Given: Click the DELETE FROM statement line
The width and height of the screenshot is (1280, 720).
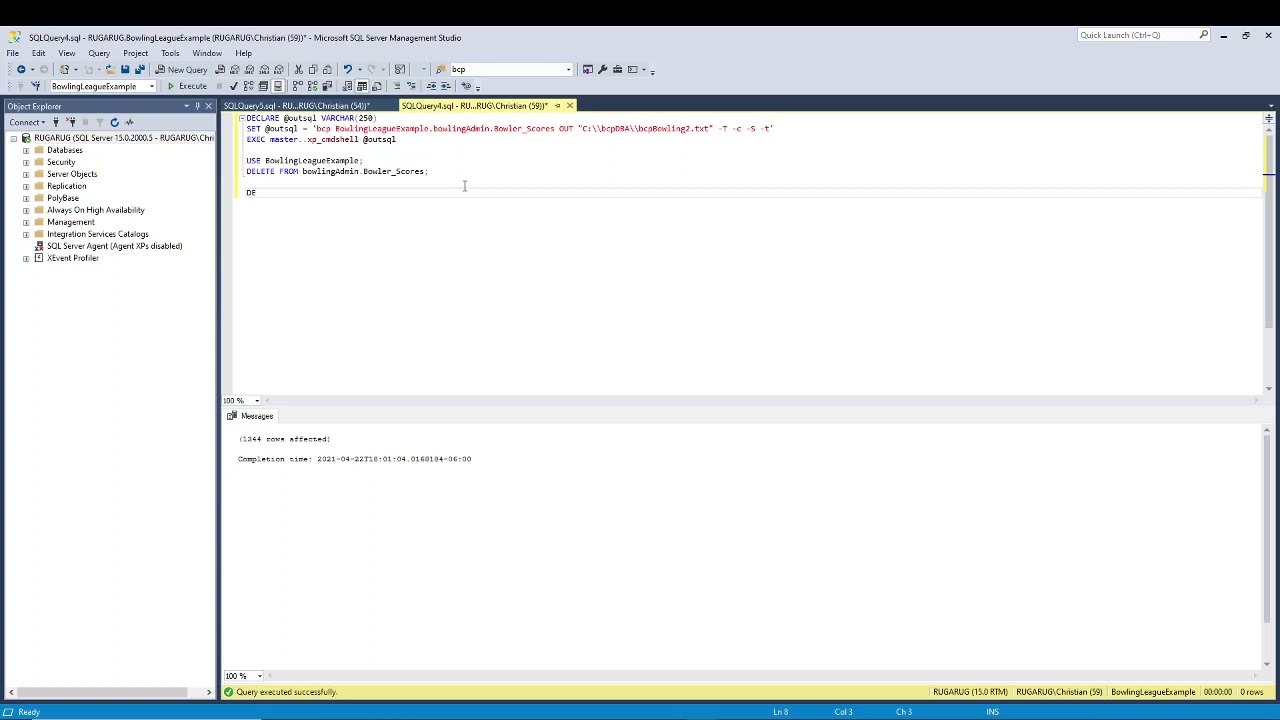Looking at the screenshot, I should coord(337,171).
